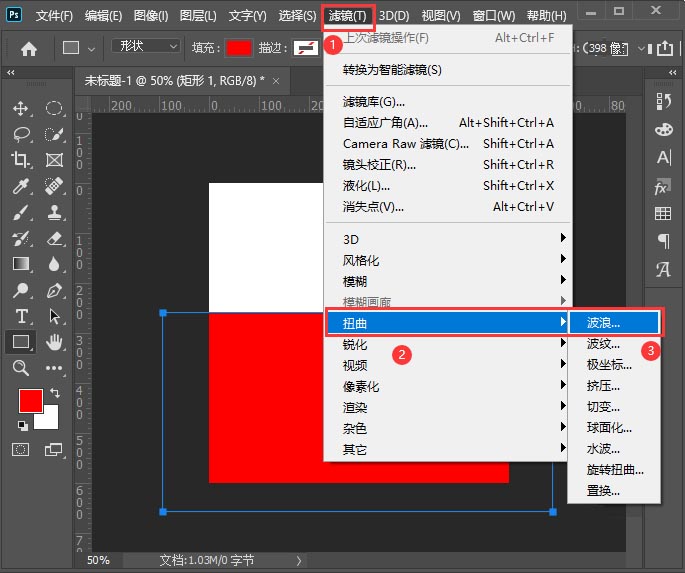This screenshot has width=685, height=573.
Task: Open the Styles fx panel icon
Action: (662, 186)
